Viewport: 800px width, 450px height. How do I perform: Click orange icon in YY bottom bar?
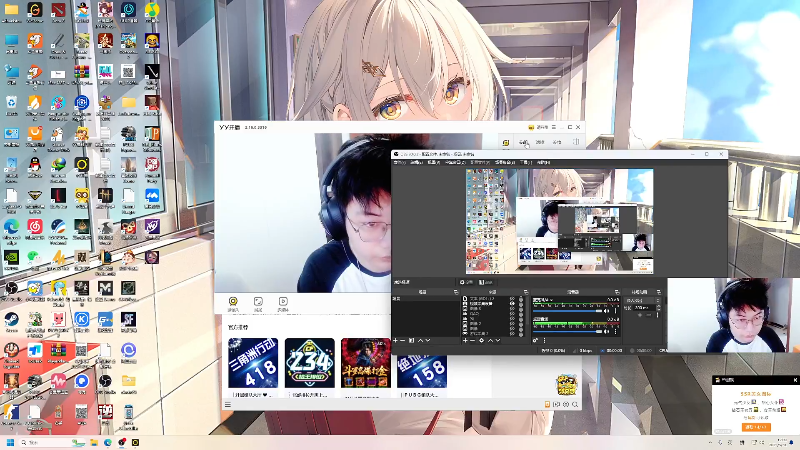coord(547,404)
